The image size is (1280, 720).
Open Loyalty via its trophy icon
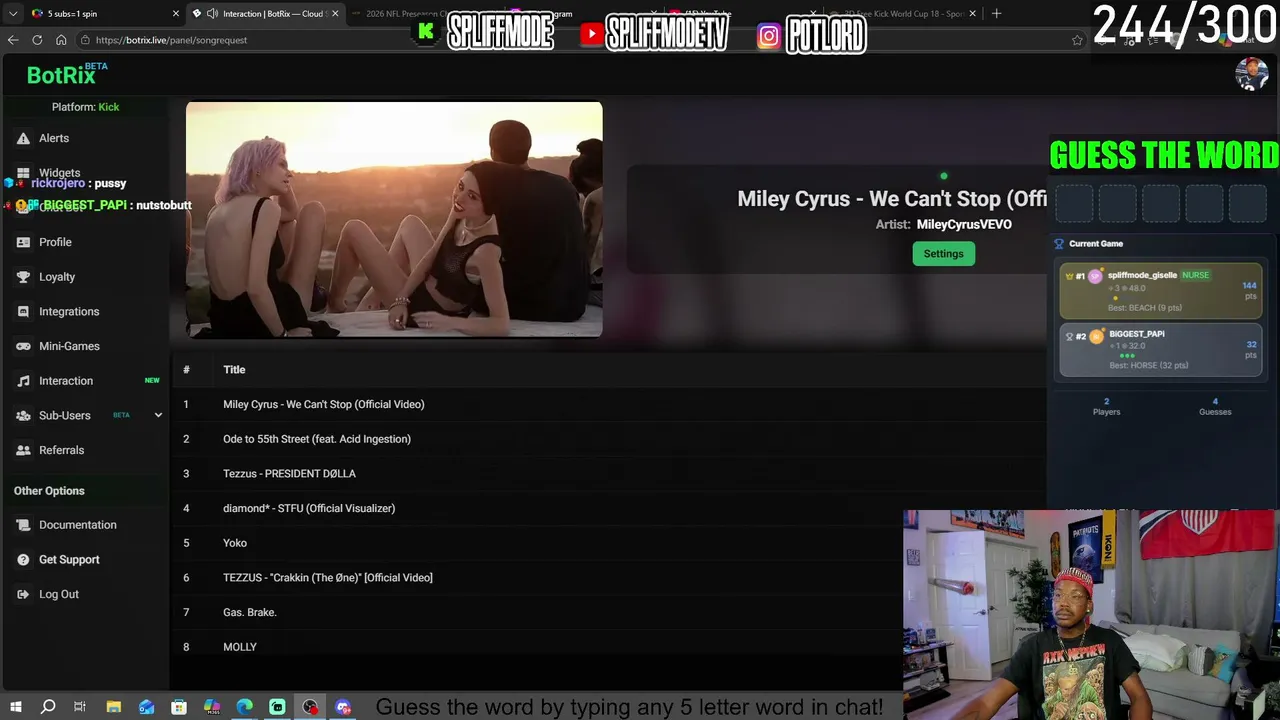23,277
